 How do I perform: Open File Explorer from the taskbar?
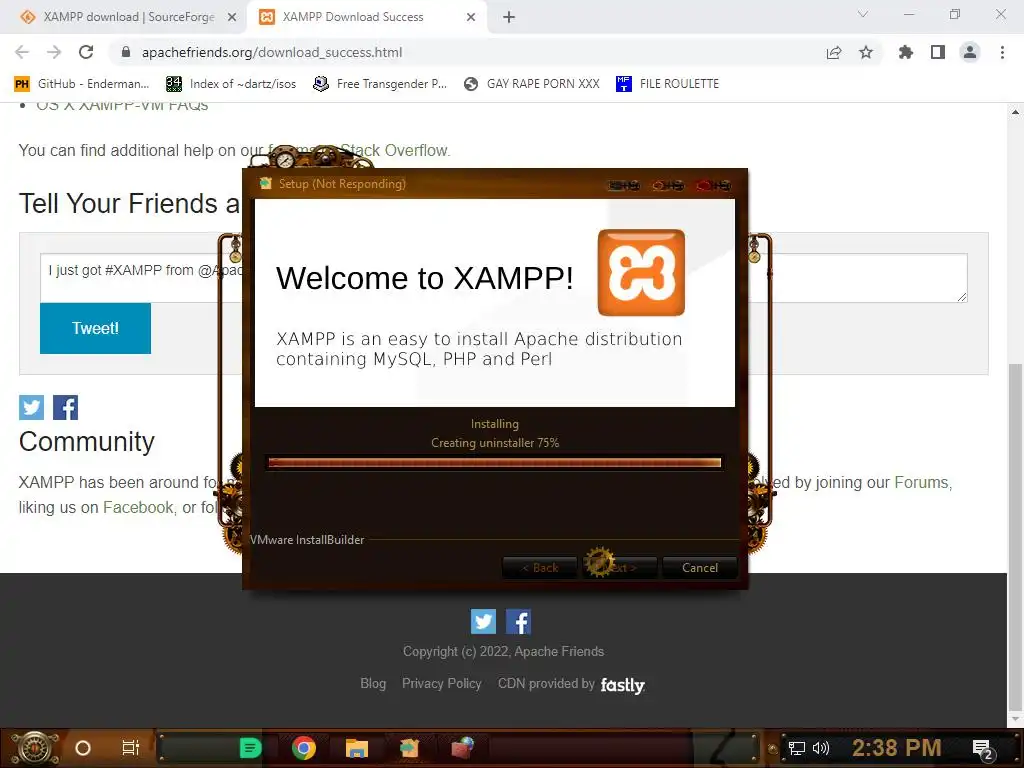[x=357, y=748]
